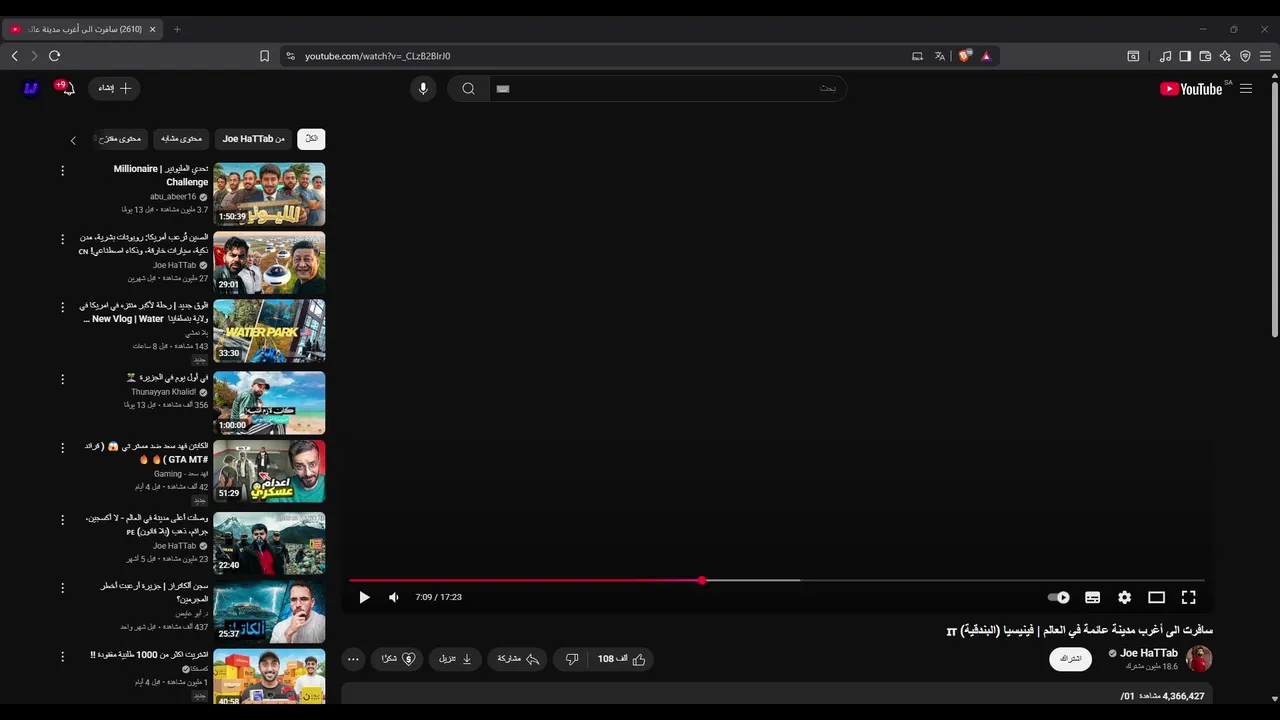Image resolution: width=1280 pixels, height=720 pixels.
Task: Open the account avatar menu
Action: coord(31,88)
